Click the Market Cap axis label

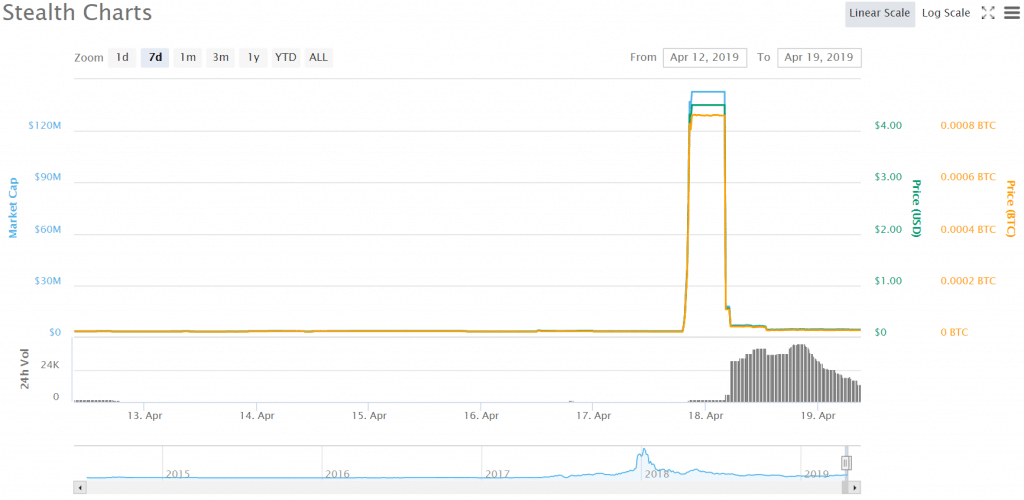[x=14, y=208]
